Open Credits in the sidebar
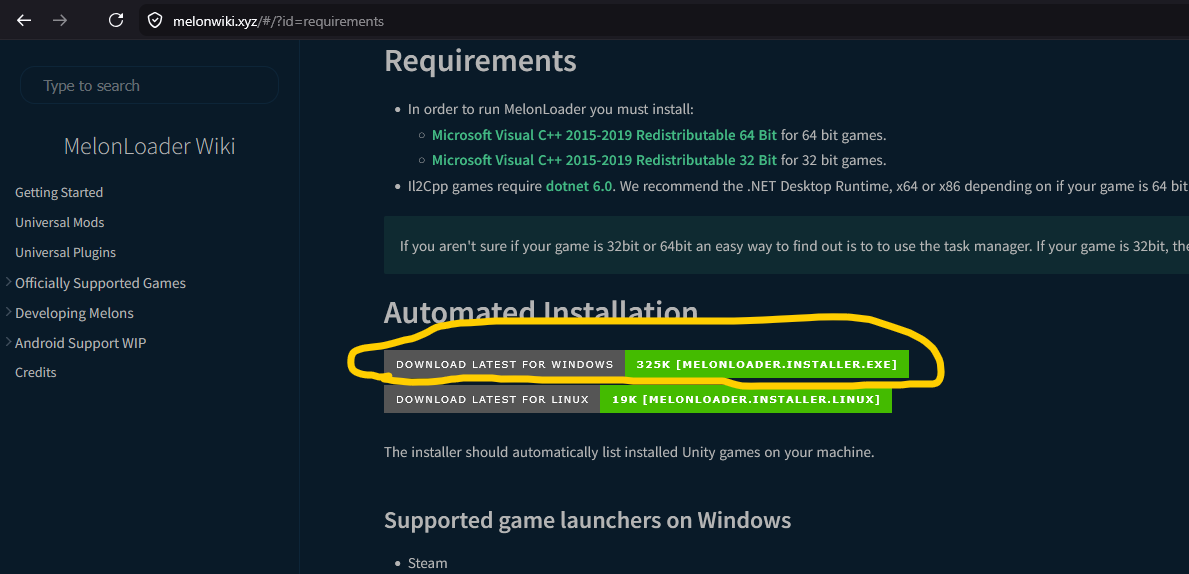Image resolution: width=1189 pixels, height=574 pixels. pos(36,372)
